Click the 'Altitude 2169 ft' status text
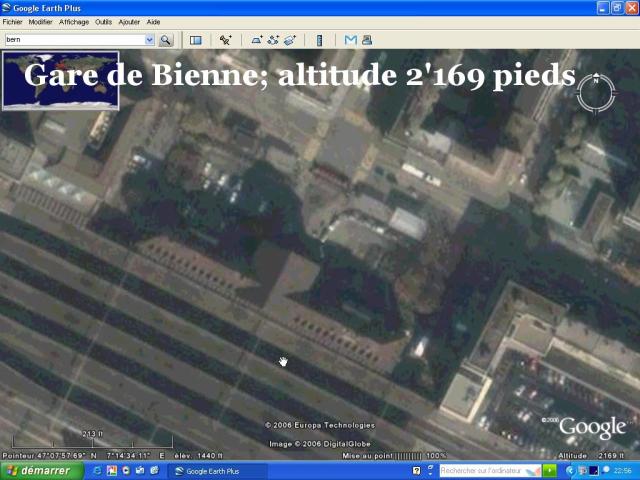 click(591, 456)
